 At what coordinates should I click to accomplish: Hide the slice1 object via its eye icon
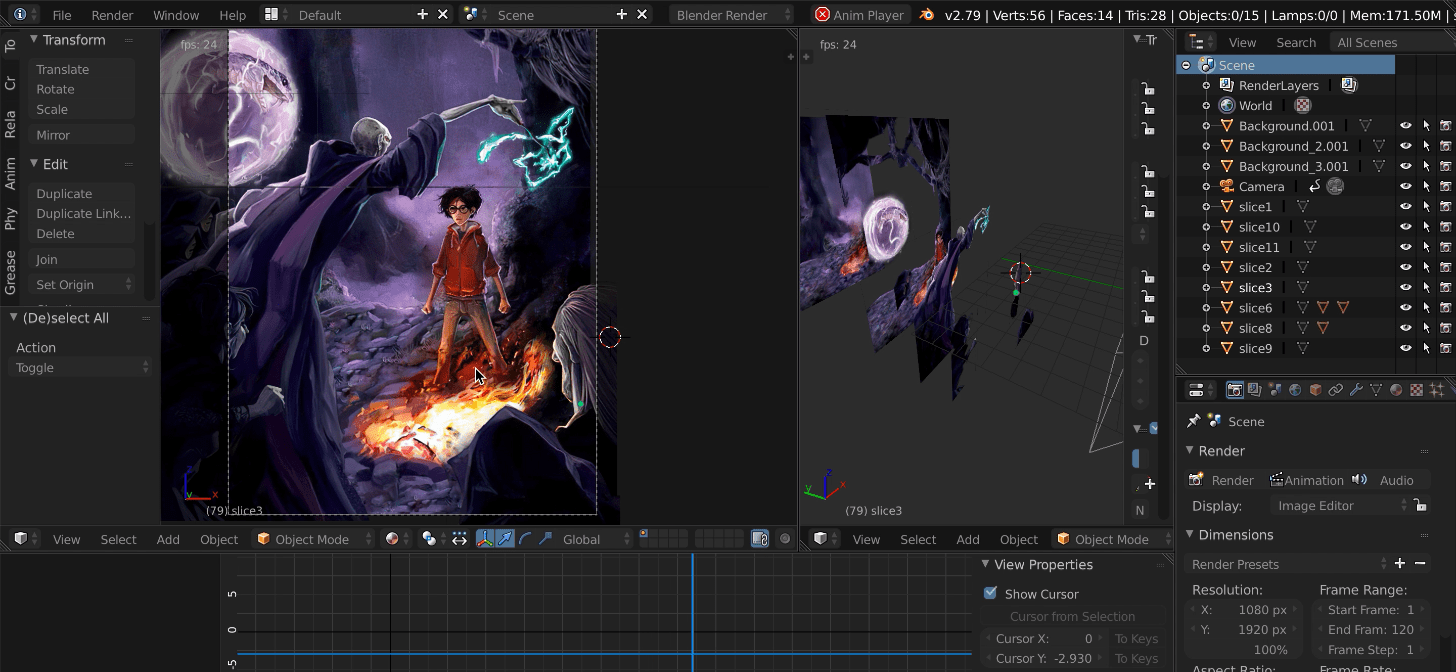point(1406,206)
